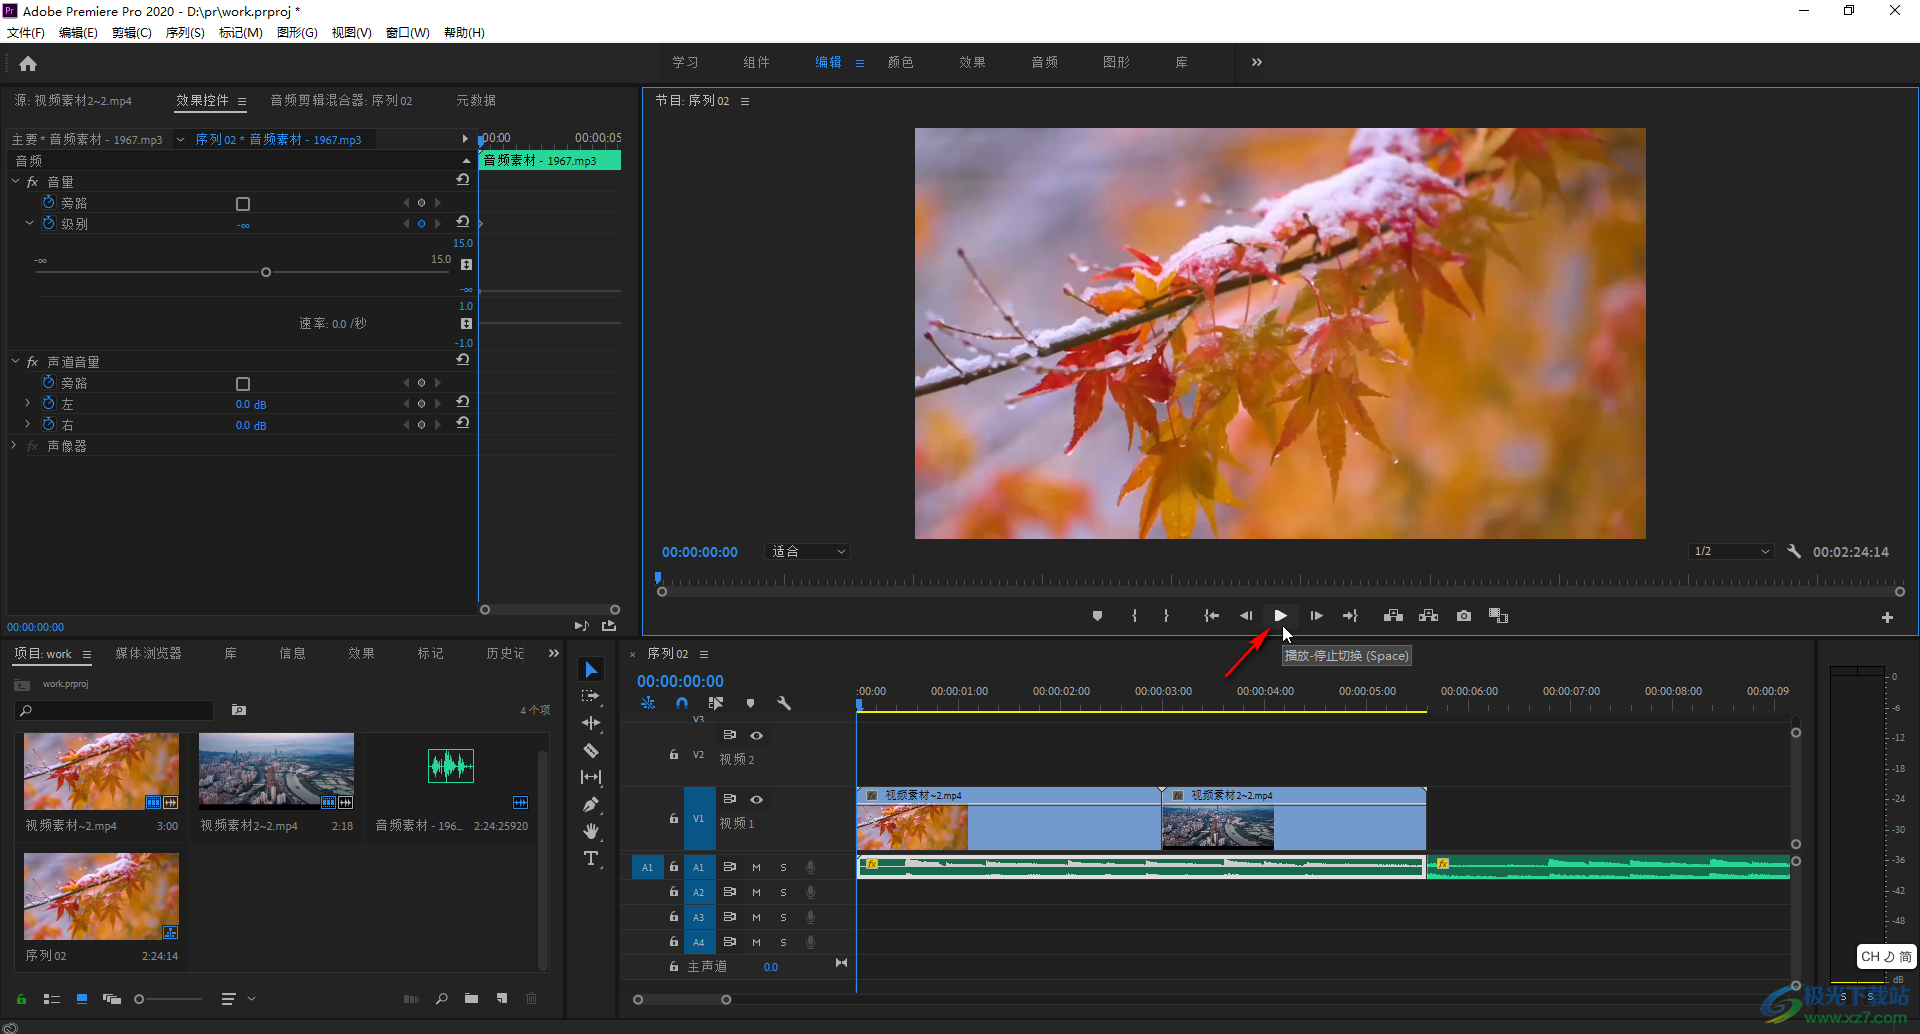The image size is (1920, 1034).
Task: Add marker in Program monitor
Action: pyautogui.click(x=1097, y=616)
